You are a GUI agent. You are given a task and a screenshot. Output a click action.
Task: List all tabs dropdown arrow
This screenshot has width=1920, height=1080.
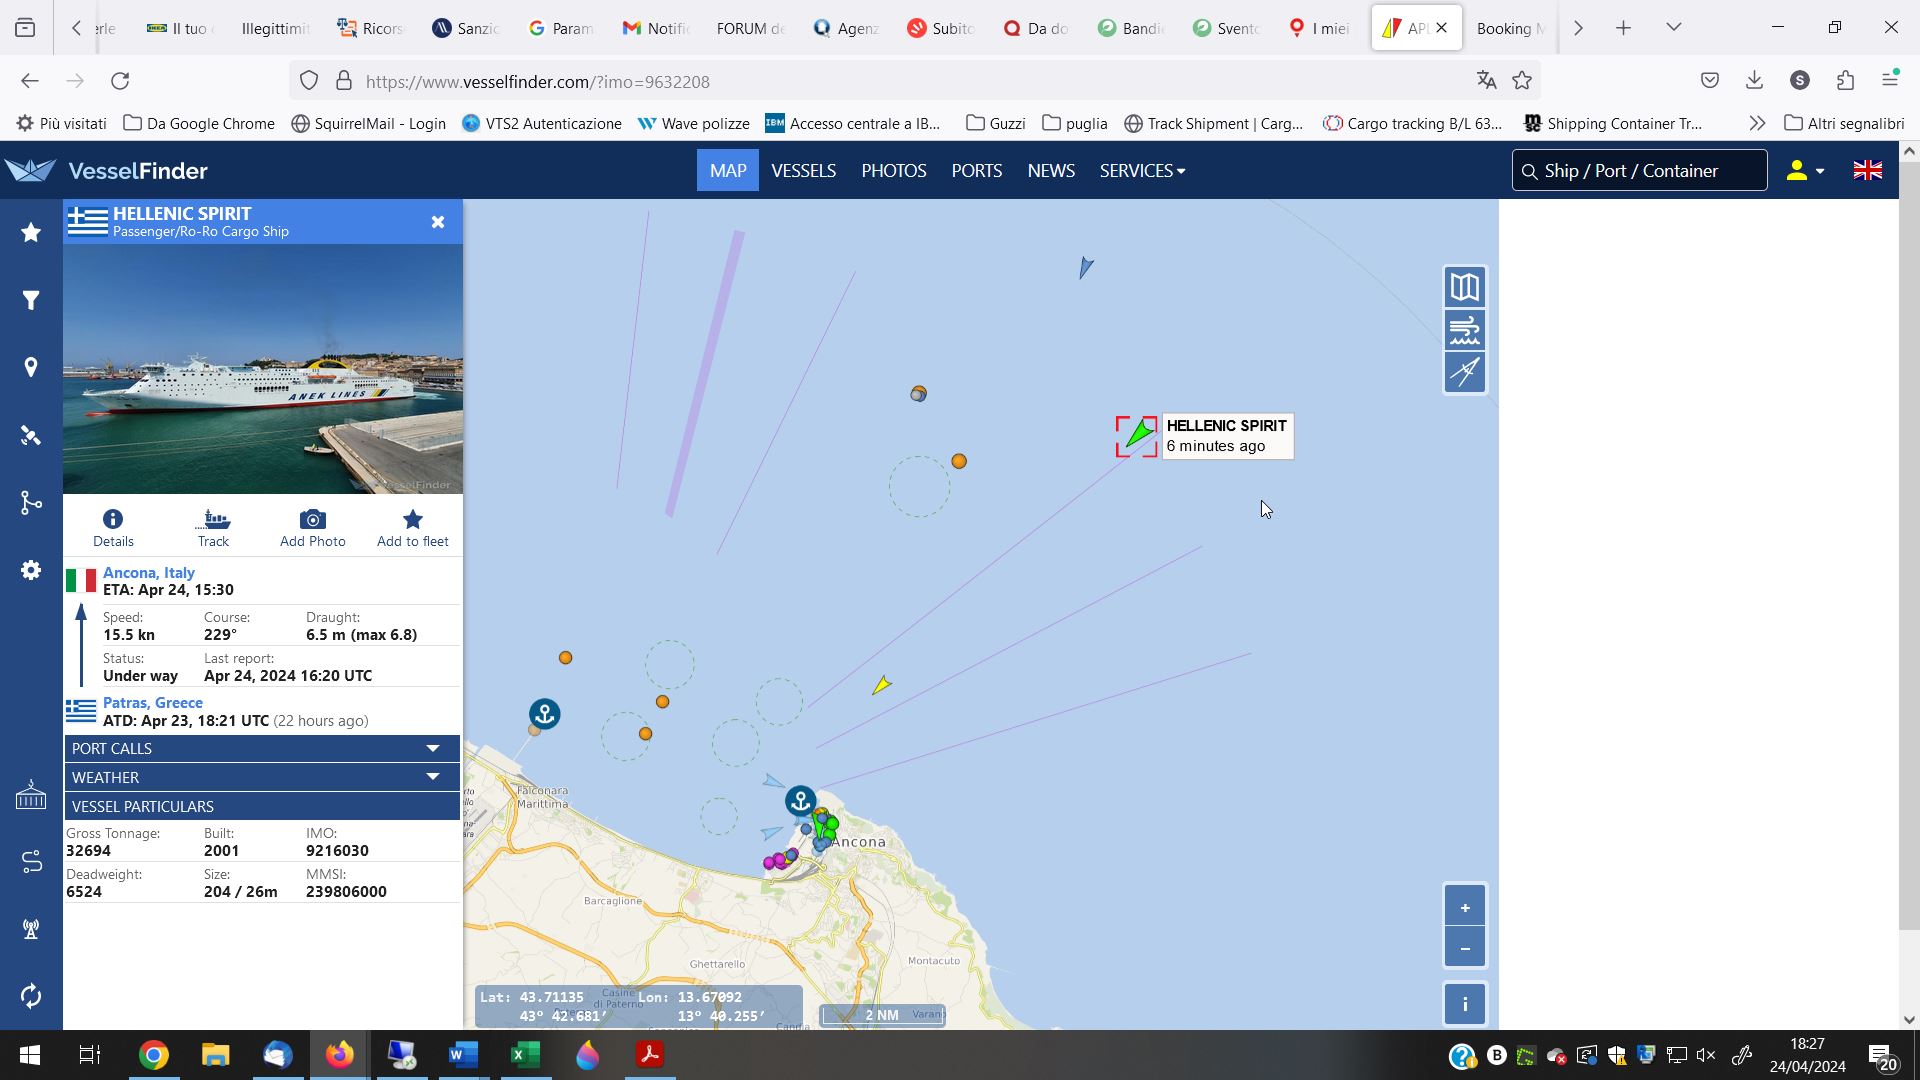coord(1674,28)
